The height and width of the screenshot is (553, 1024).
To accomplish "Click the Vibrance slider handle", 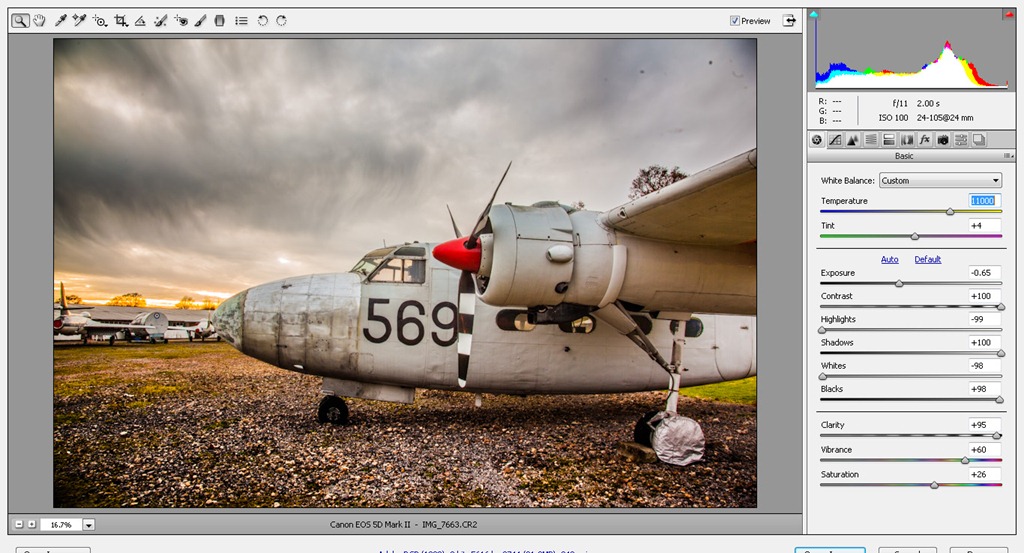I will 965,460.
